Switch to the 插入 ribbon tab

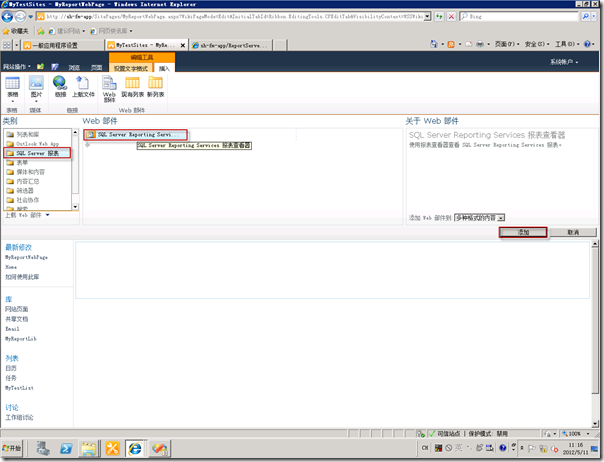[164, 69]
